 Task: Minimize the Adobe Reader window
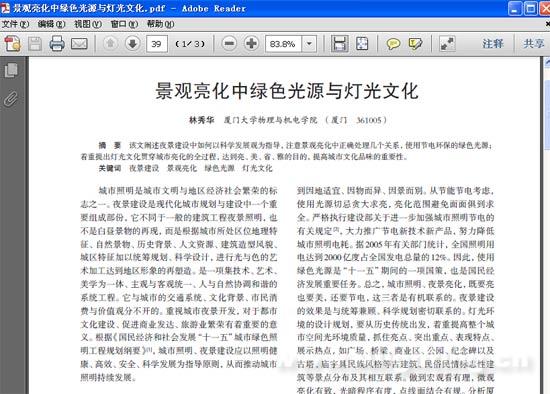tap(515, 8)
